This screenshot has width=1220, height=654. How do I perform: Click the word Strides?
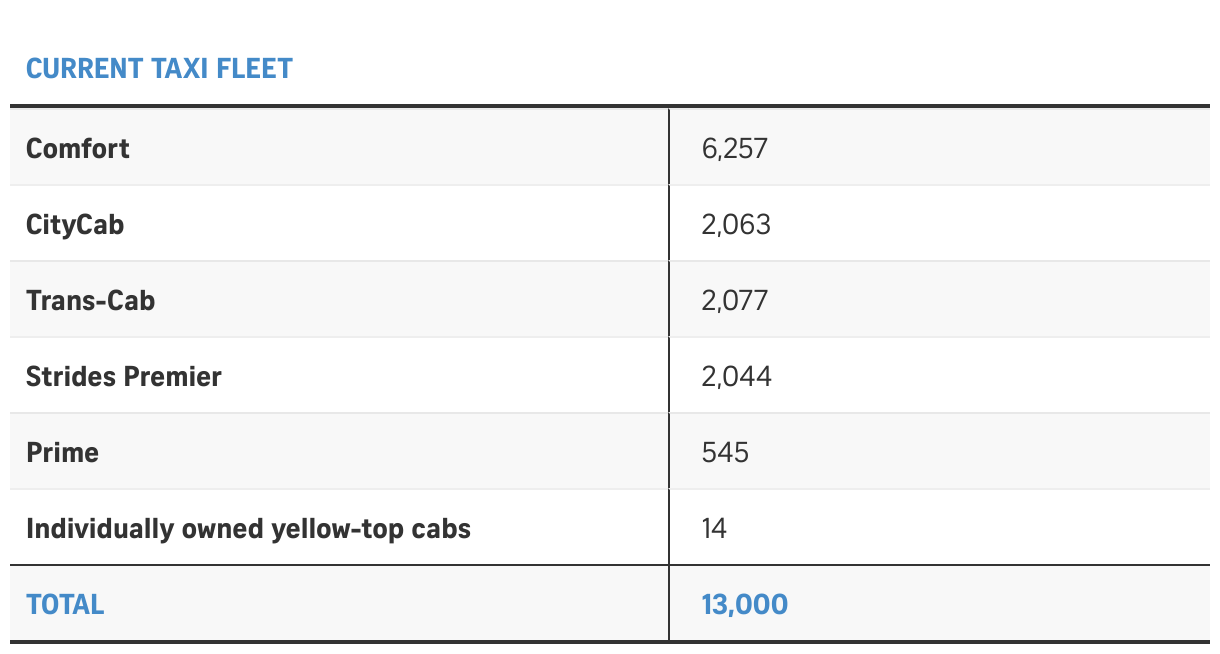pyautogui.click(x=71, y=377)
